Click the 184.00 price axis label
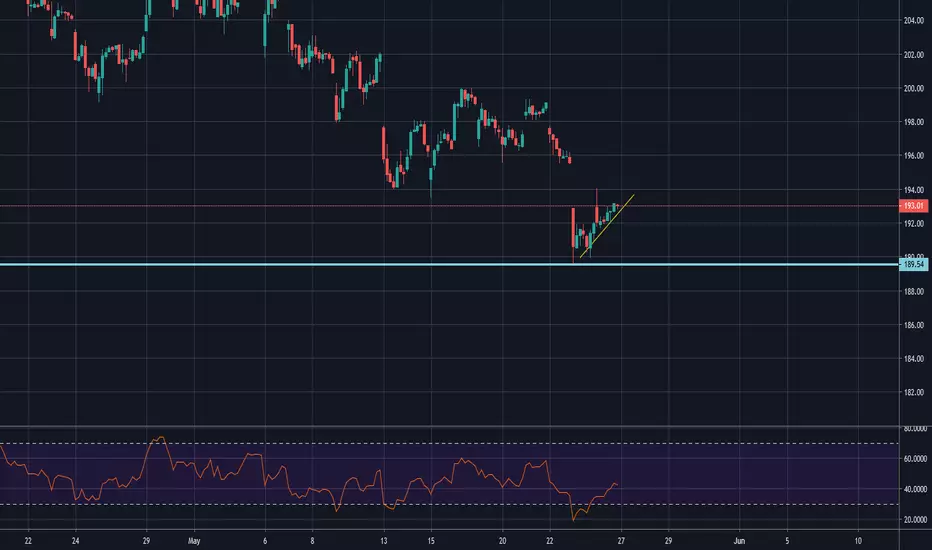This screenshot has width=932, height=550. 914,359
